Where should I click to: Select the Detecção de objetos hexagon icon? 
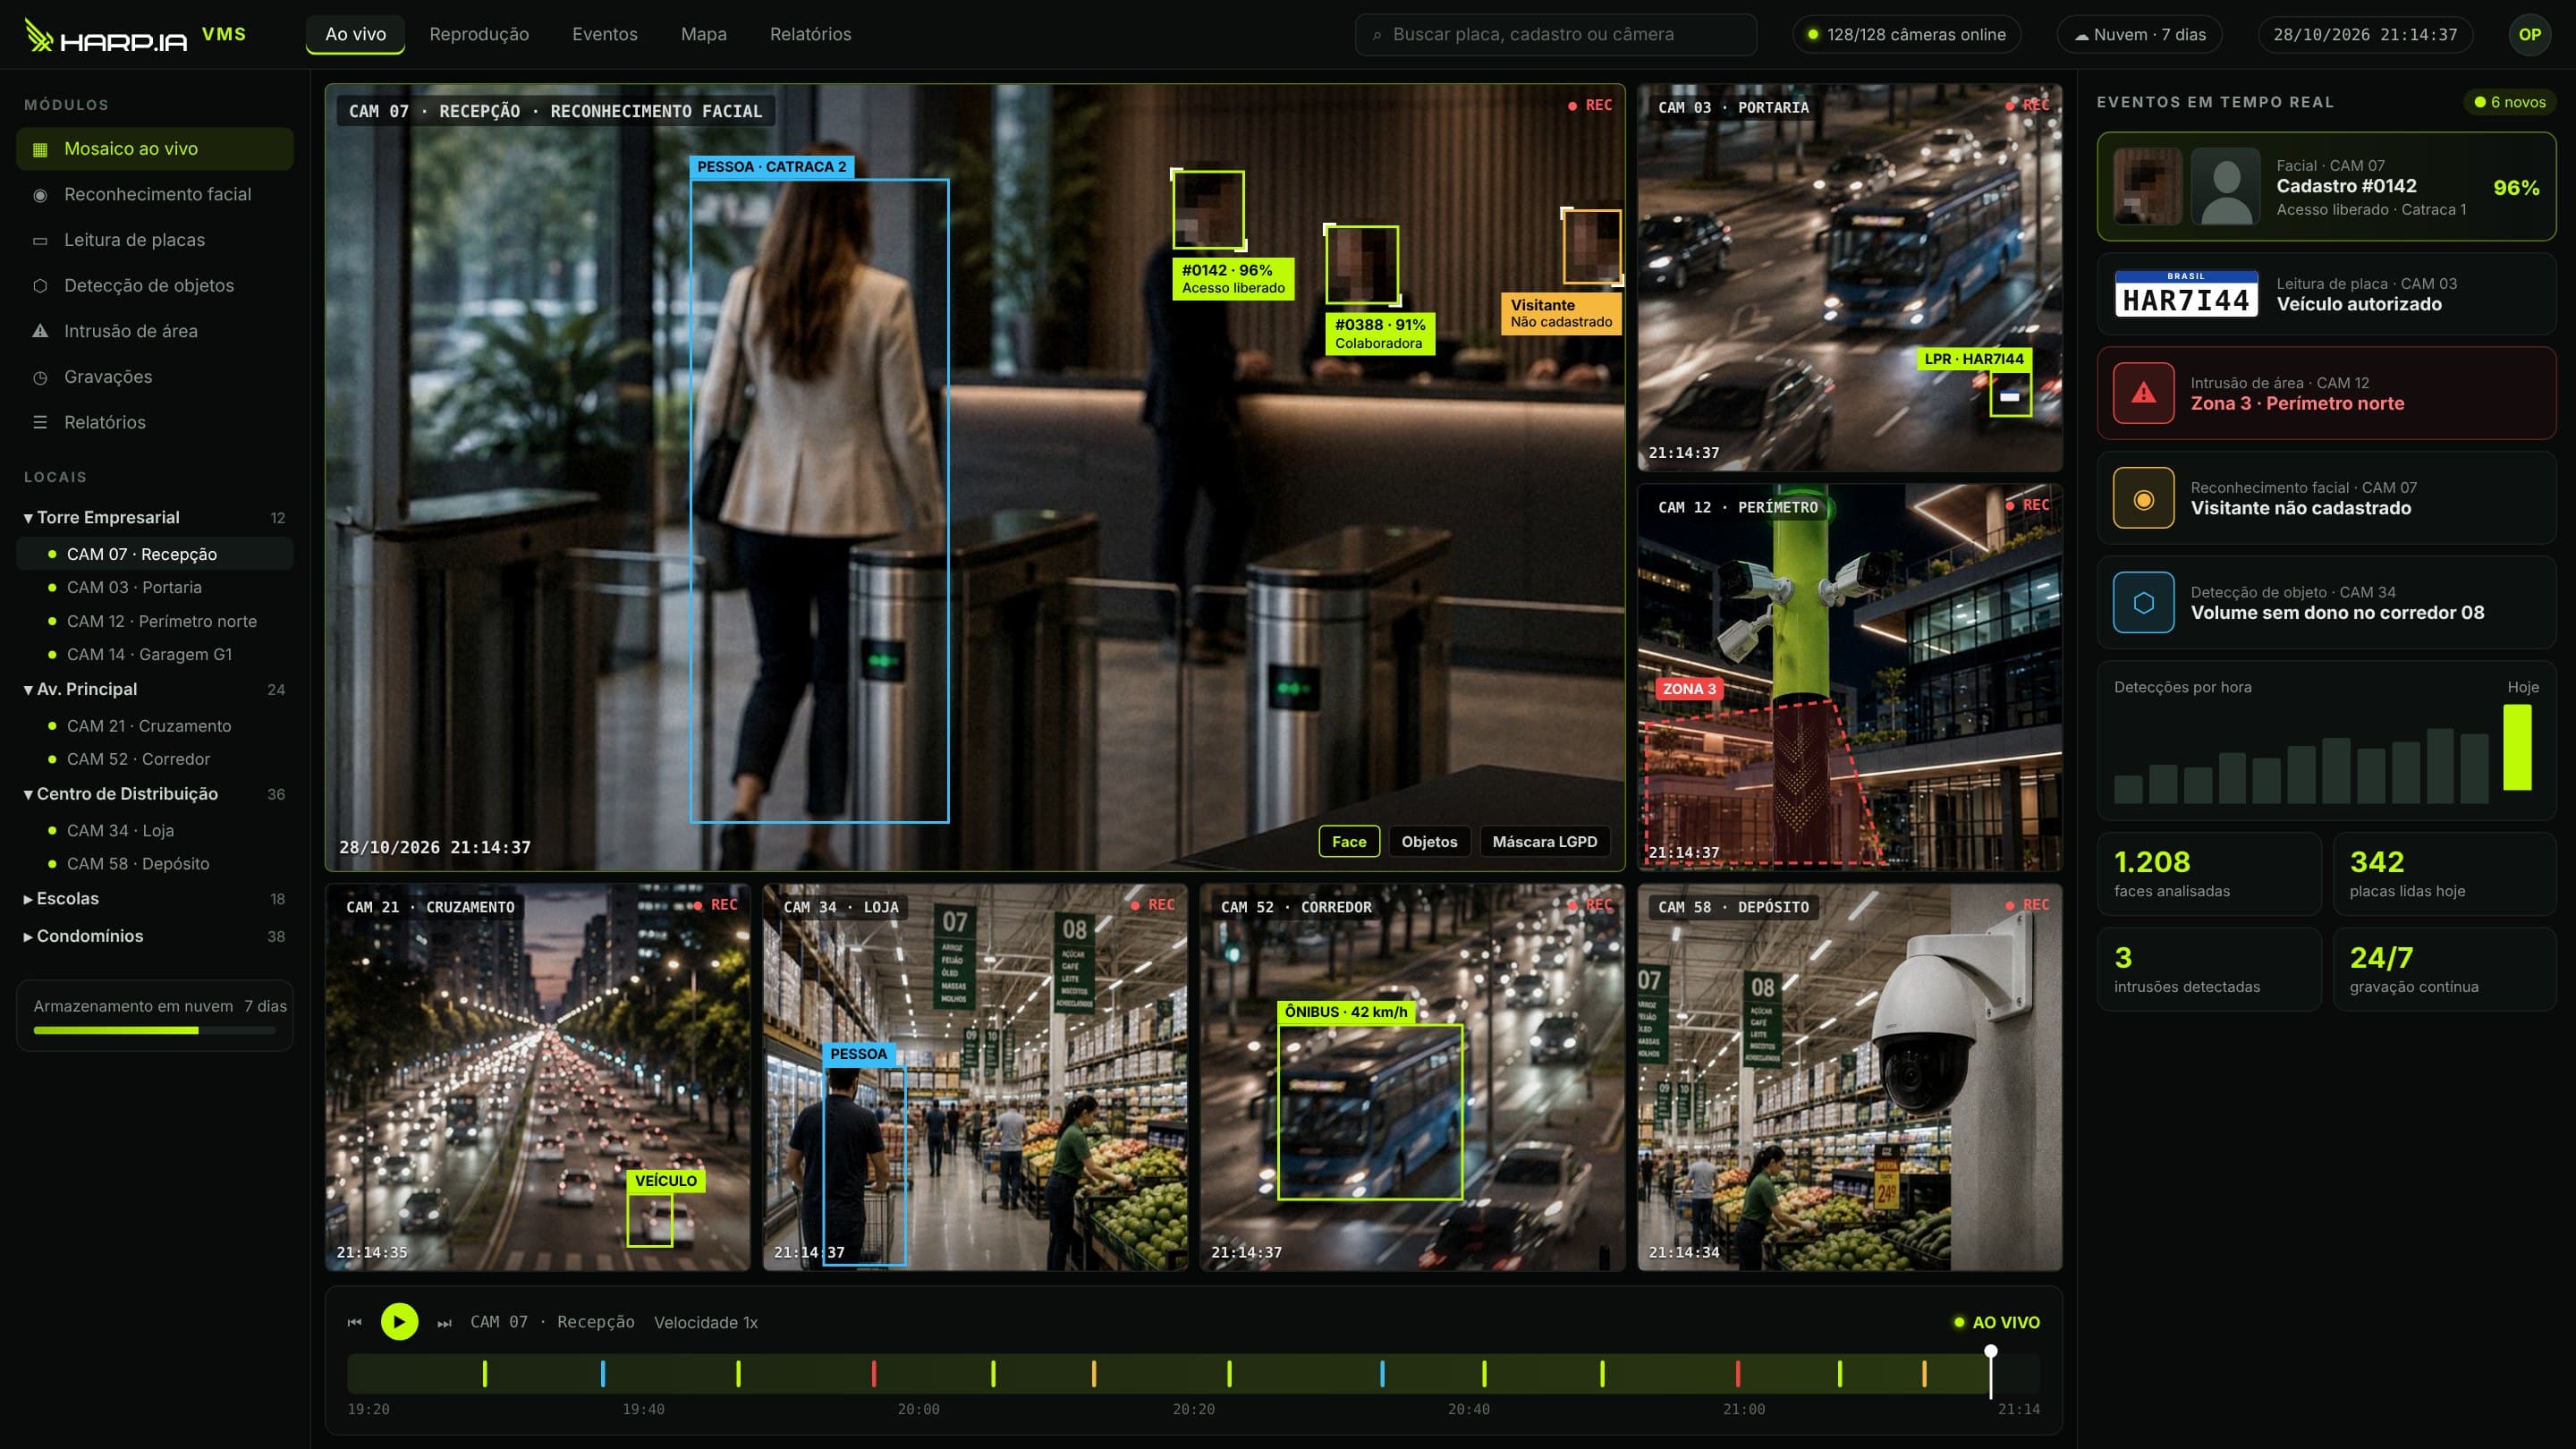(x=40, y=286)
